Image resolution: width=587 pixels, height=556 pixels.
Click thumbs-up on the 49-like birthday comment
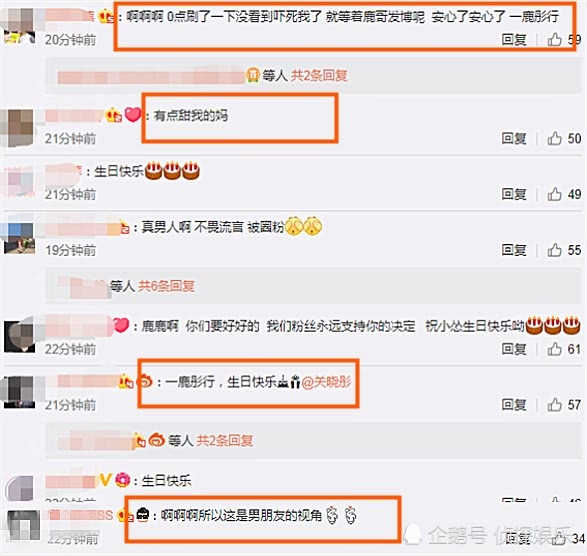tap(554, 194)
